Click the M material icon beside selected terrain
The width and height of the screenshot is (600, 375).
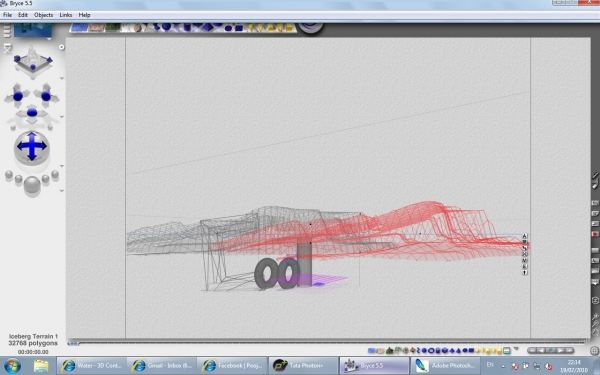pyautogui.click(x=525, y=260)
